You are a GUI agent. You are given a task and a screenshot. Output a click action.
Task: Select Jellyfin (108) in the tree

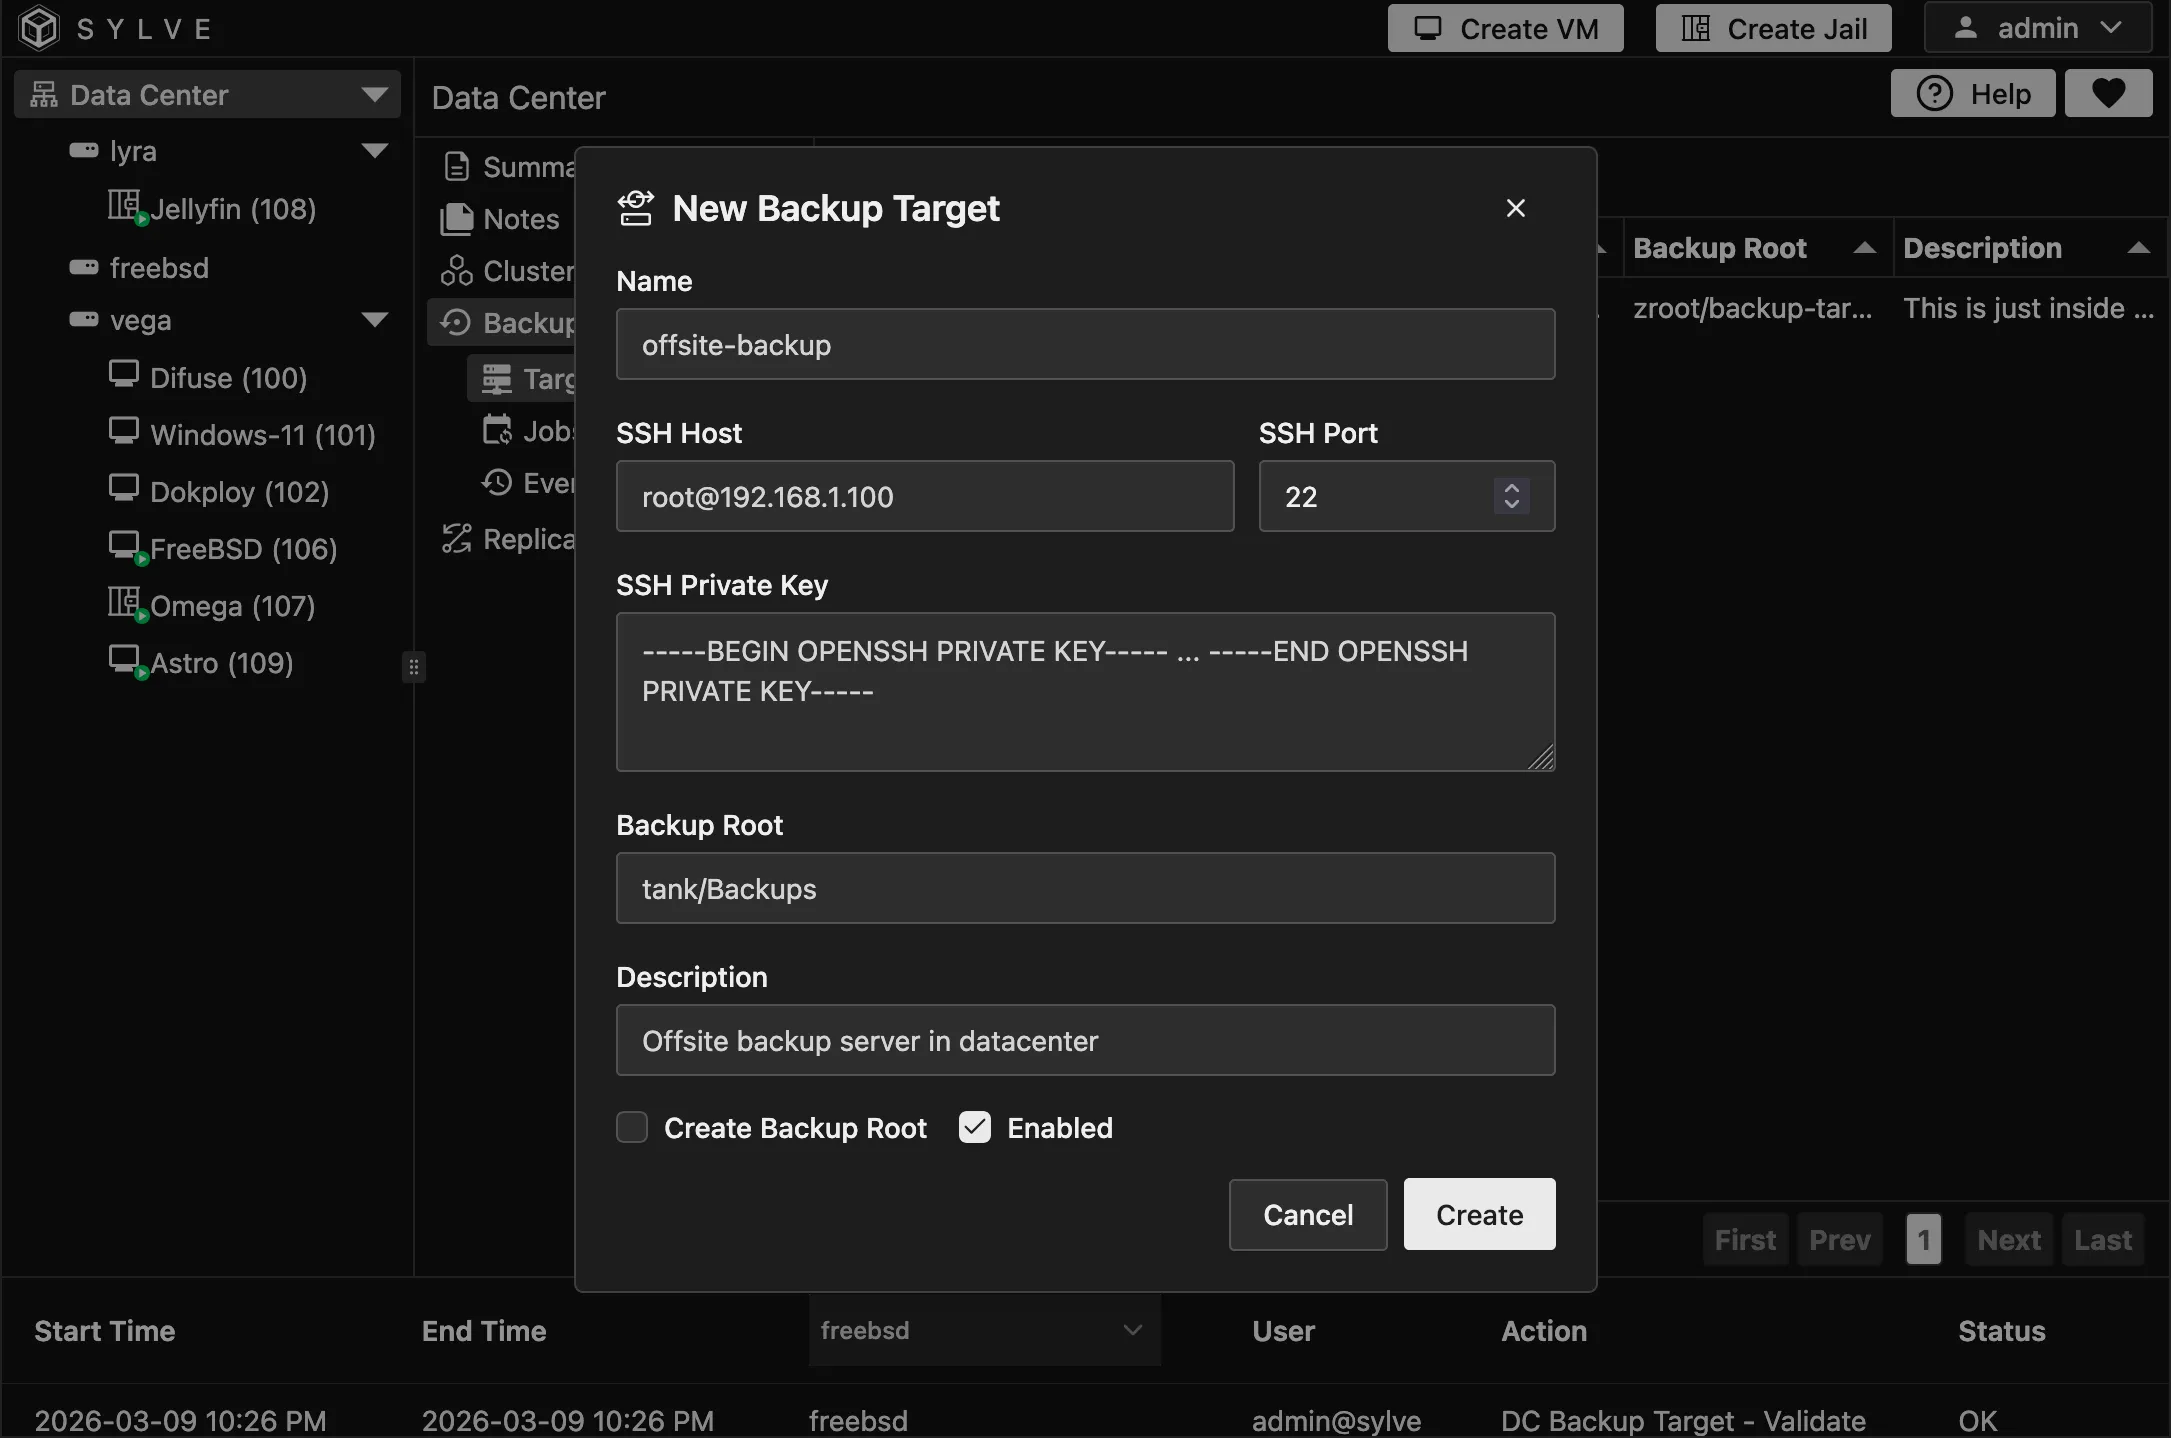(x=232, y=208)
